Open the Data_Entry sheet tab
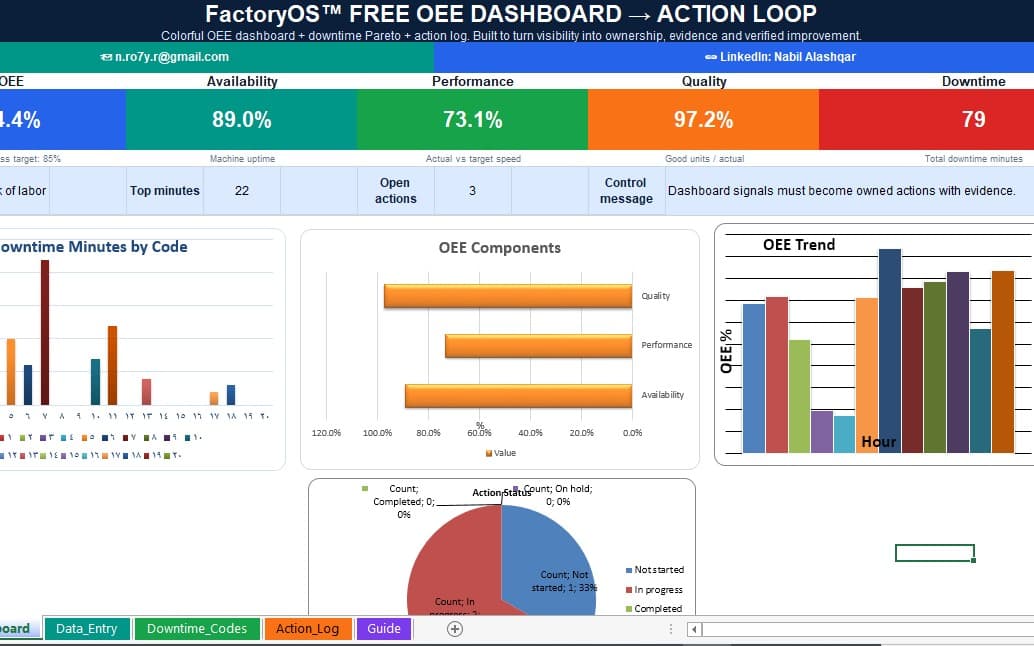The width and height of the screenshot is (1034, 646). tap(87, 629)
